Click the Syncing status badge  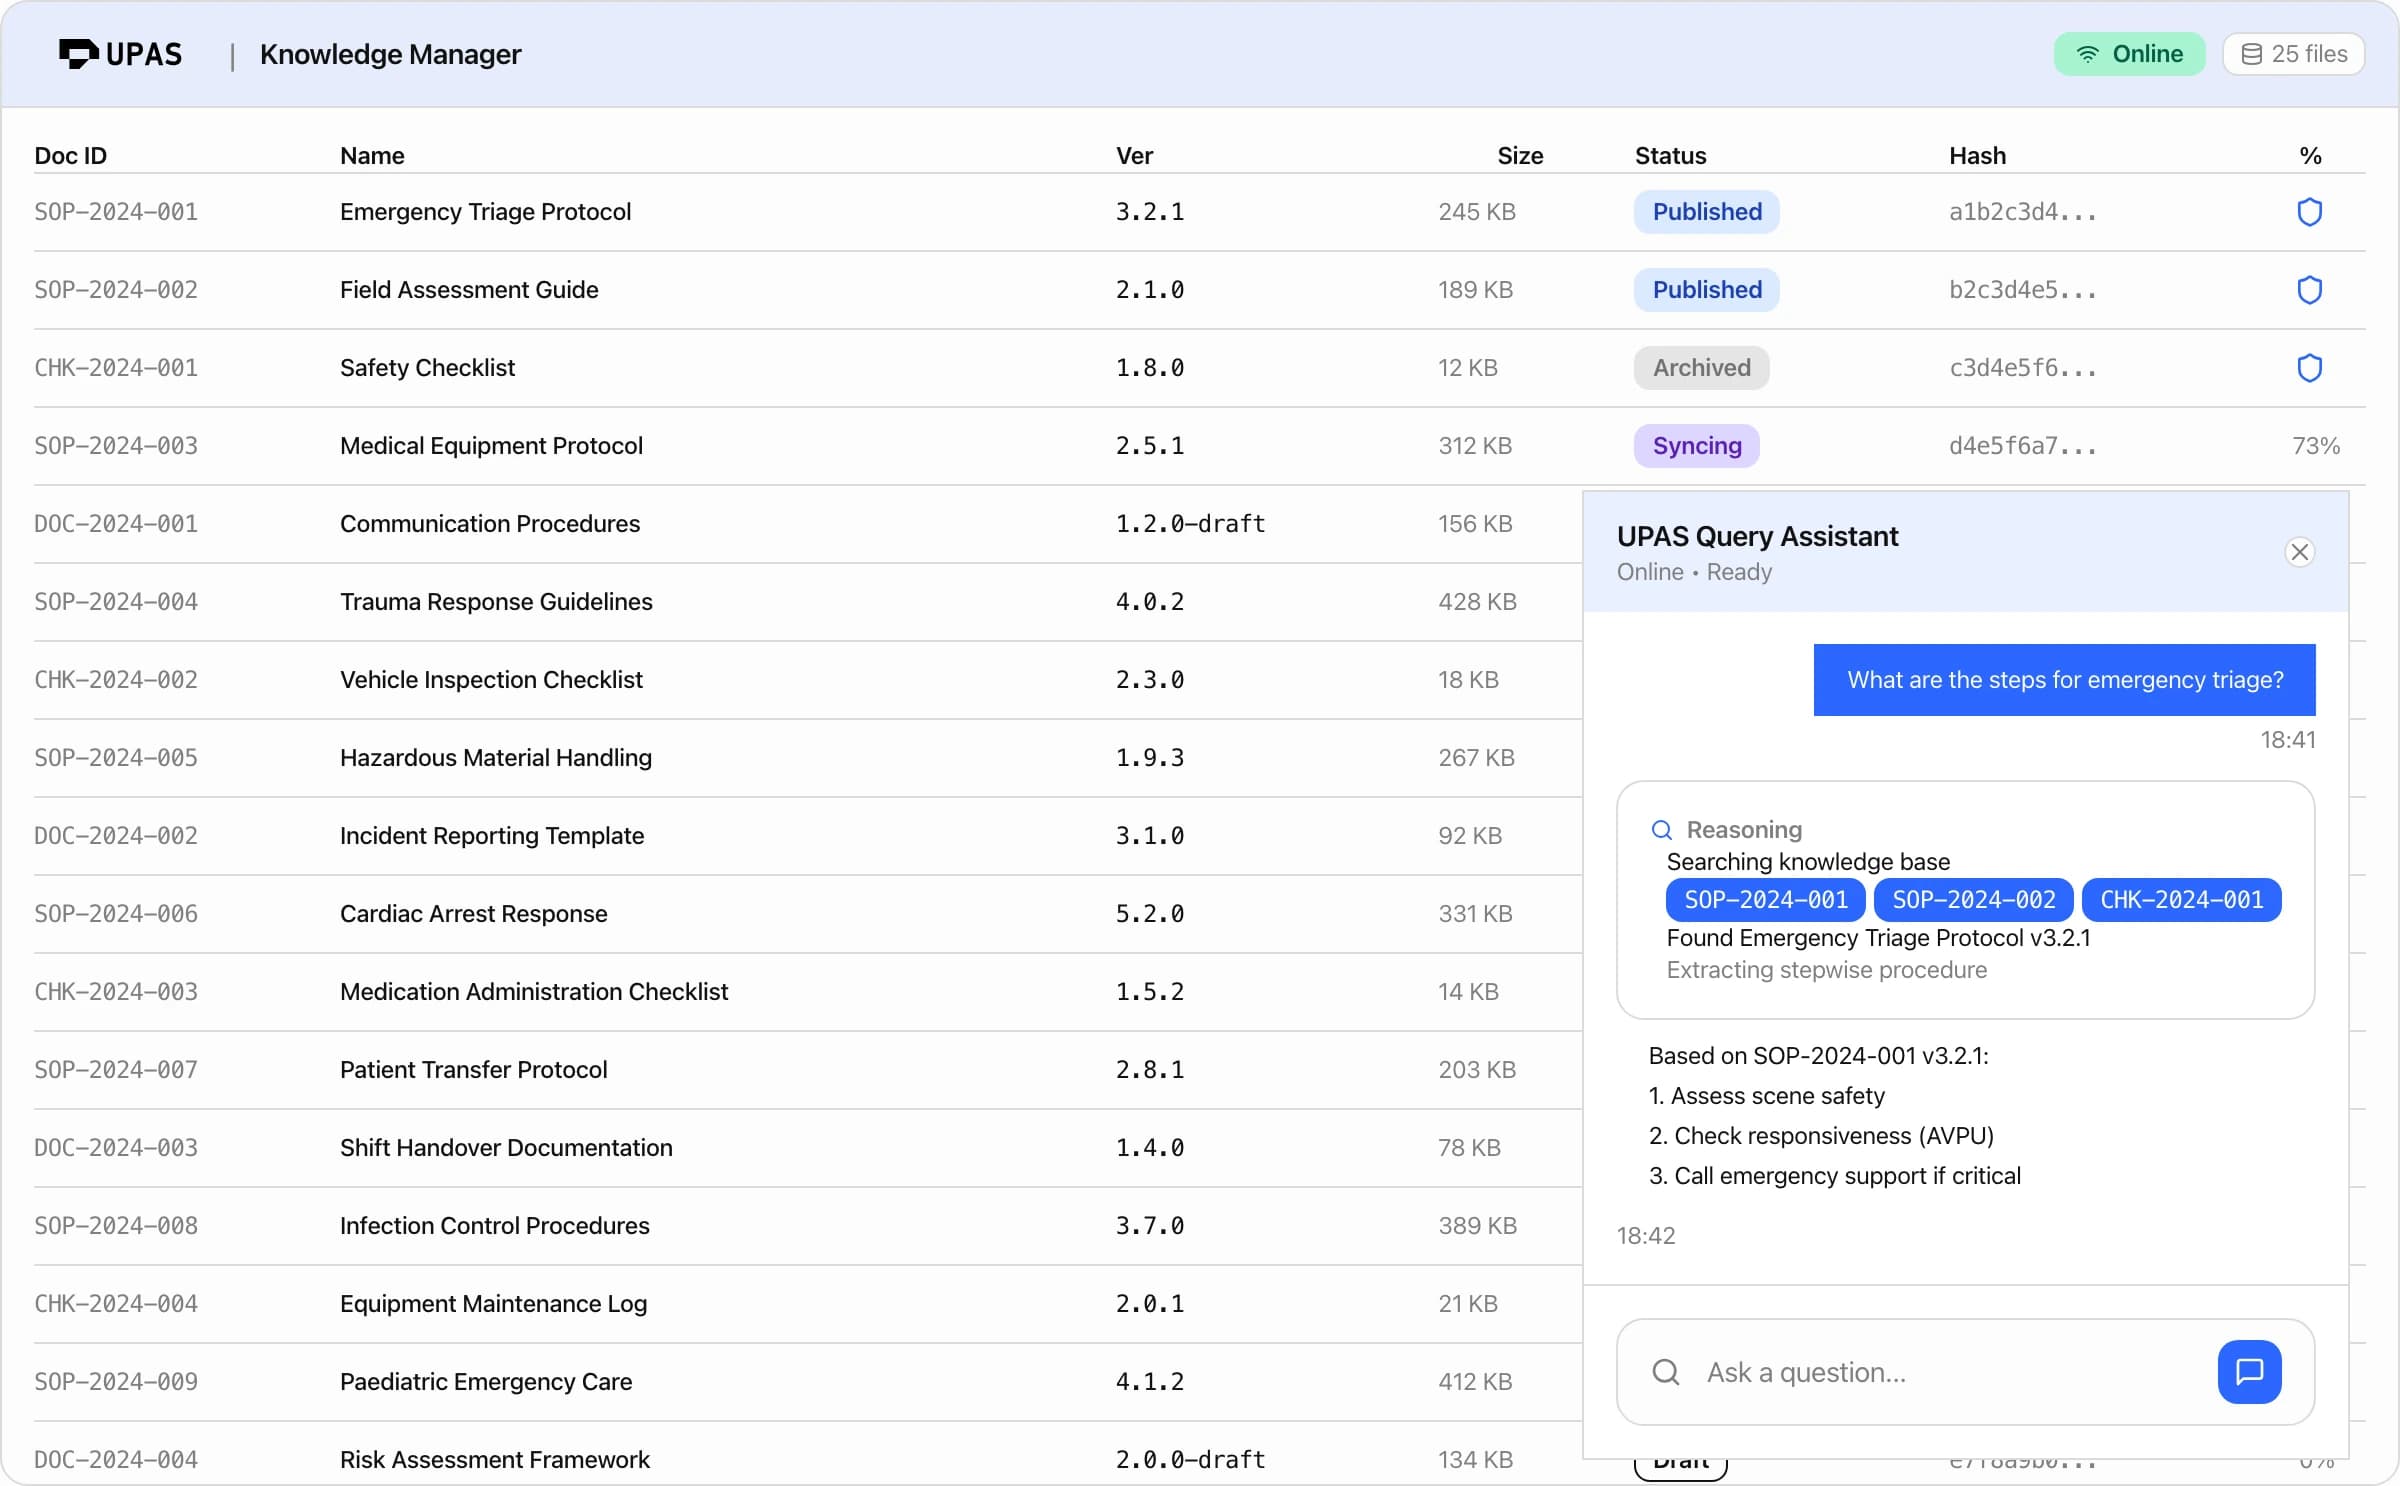coord(1696,446)
